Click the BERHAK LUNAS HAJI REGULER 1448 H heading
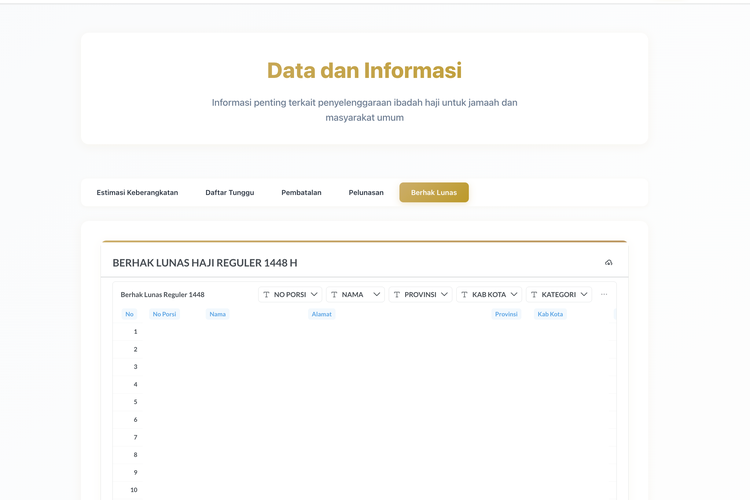This screenshot has width=750, height=500. pyautogui.click(x=205, y=263)
